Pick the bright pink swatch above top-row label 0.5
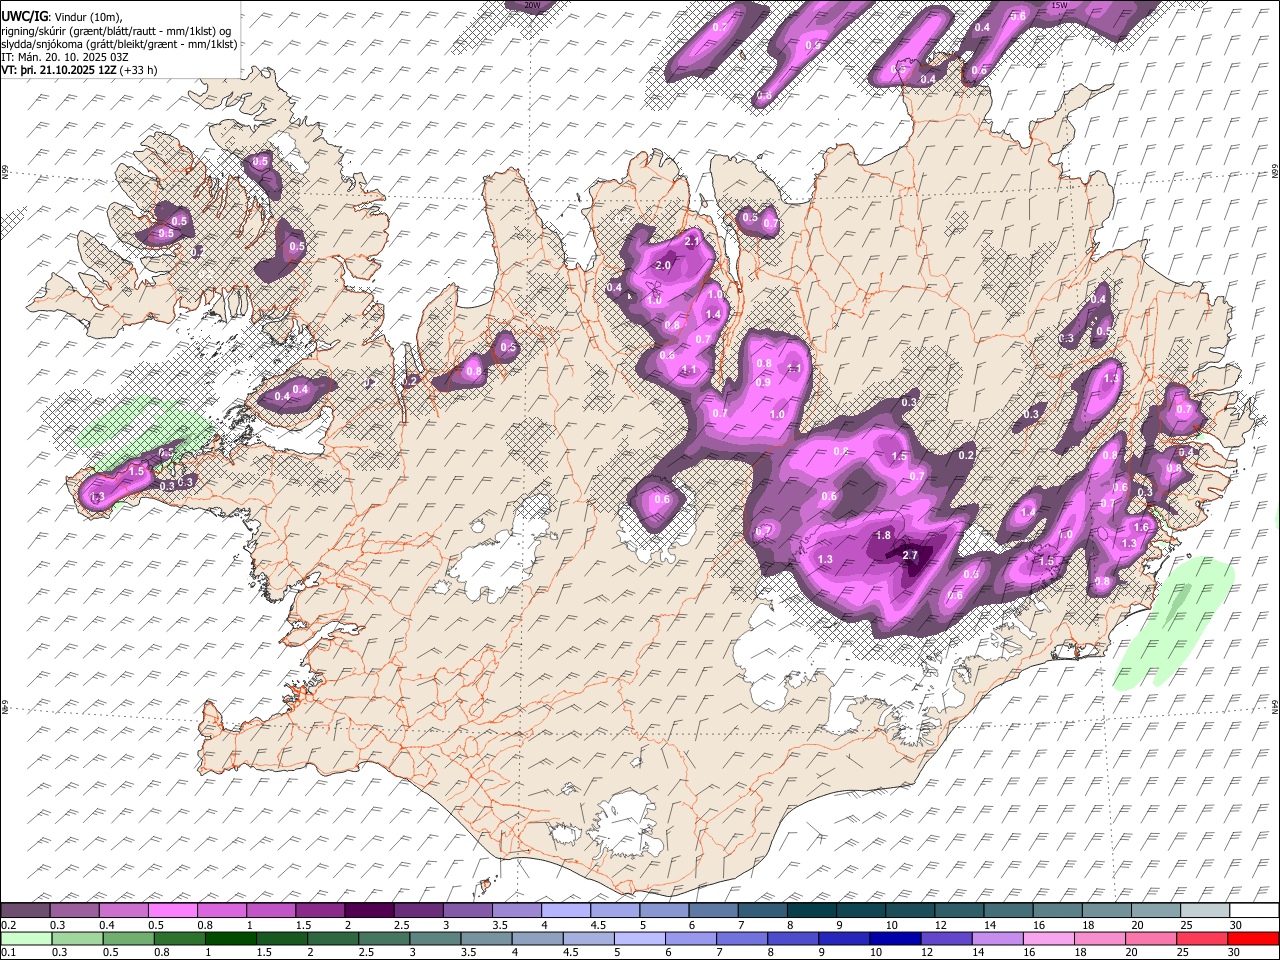 172,910
